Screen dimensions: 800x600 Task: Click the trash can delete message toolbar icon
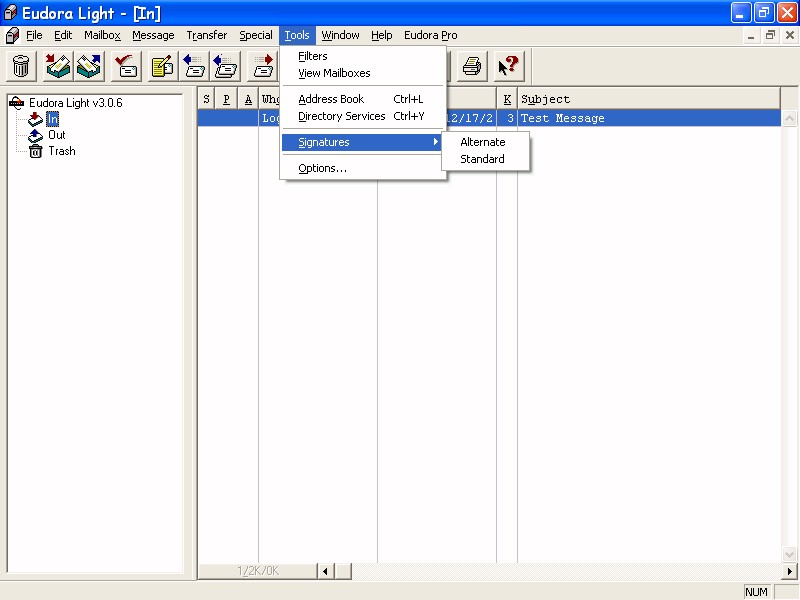tap(21, 66)
